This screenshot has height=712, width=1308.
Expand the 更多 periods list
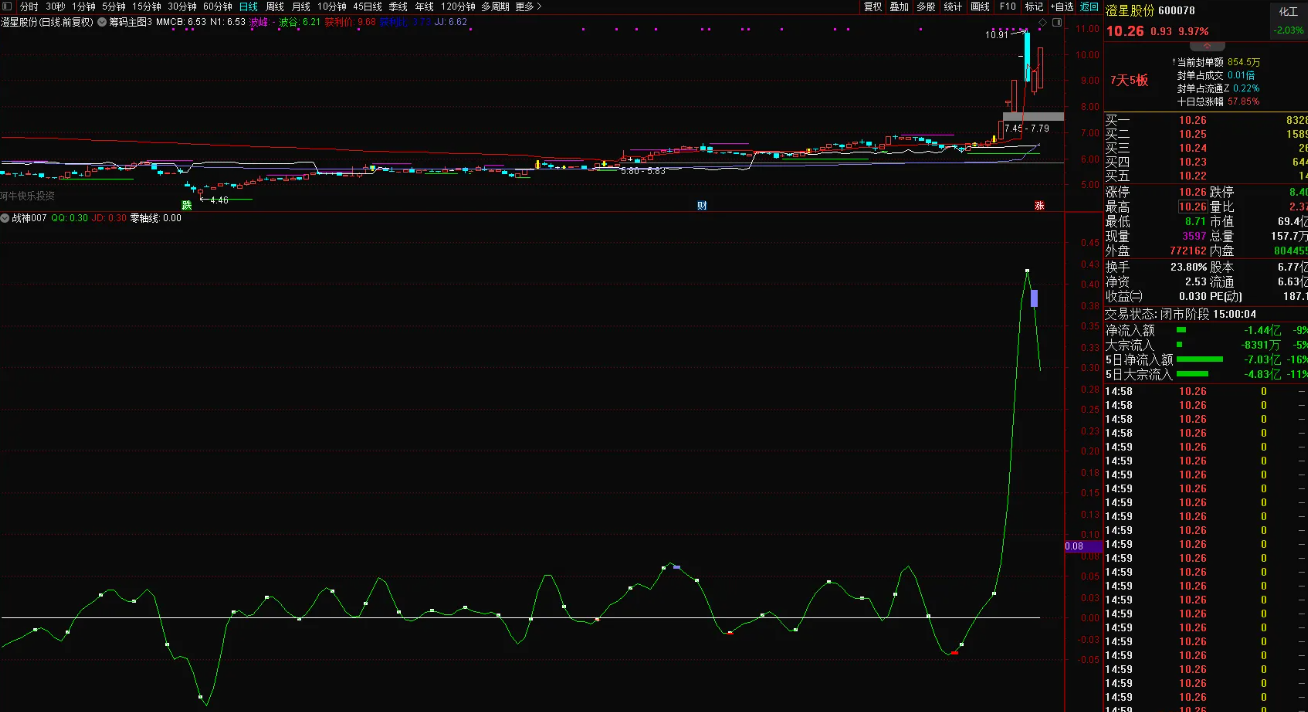pos(528,6)
